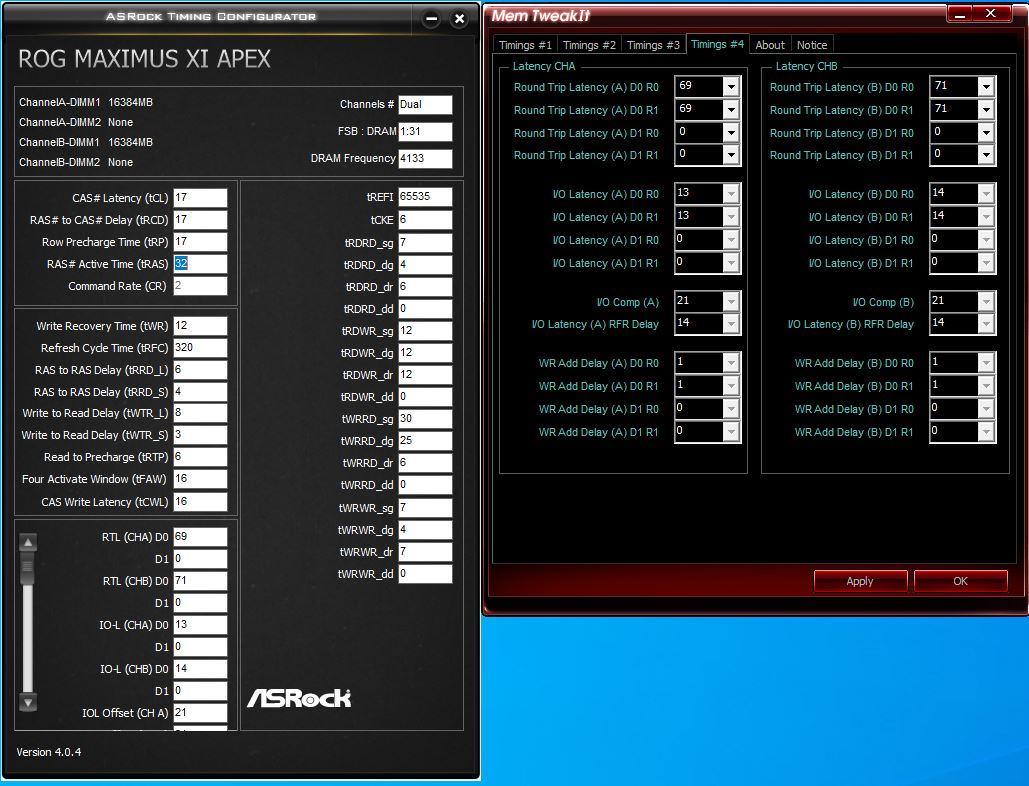This screenshot has height=786, width=1029.
Task: Click the Apply button
Action: click(860, 581)
